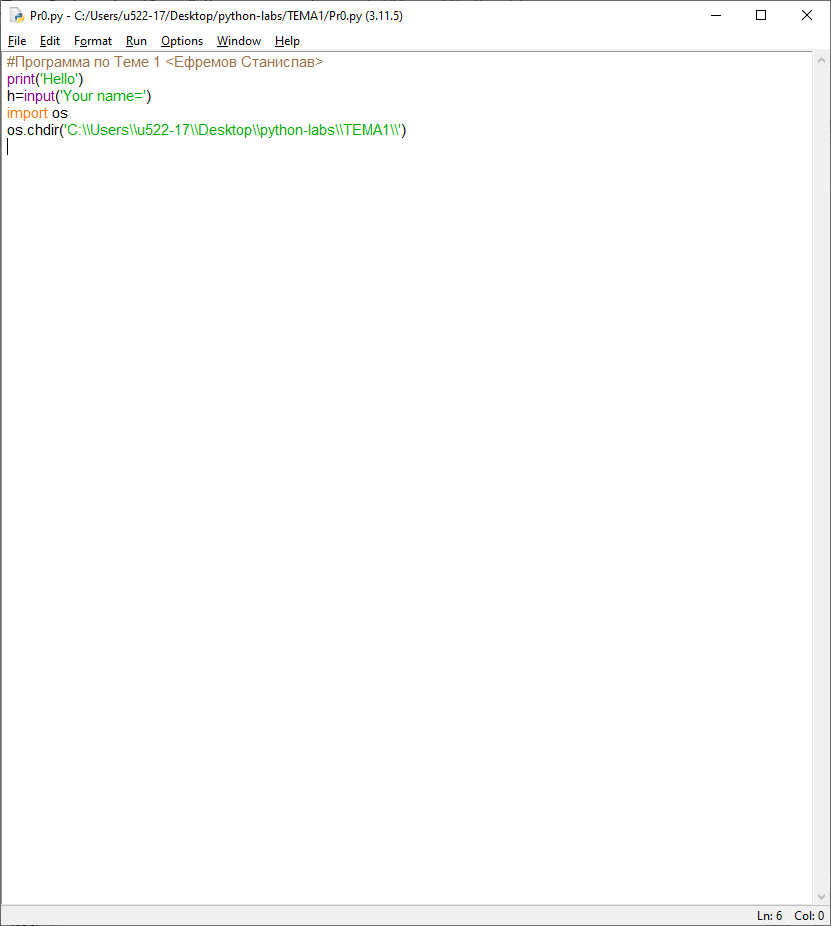Screen dimensions: 831x926
Task: Show the Options menu
Action: coord(182,41)
